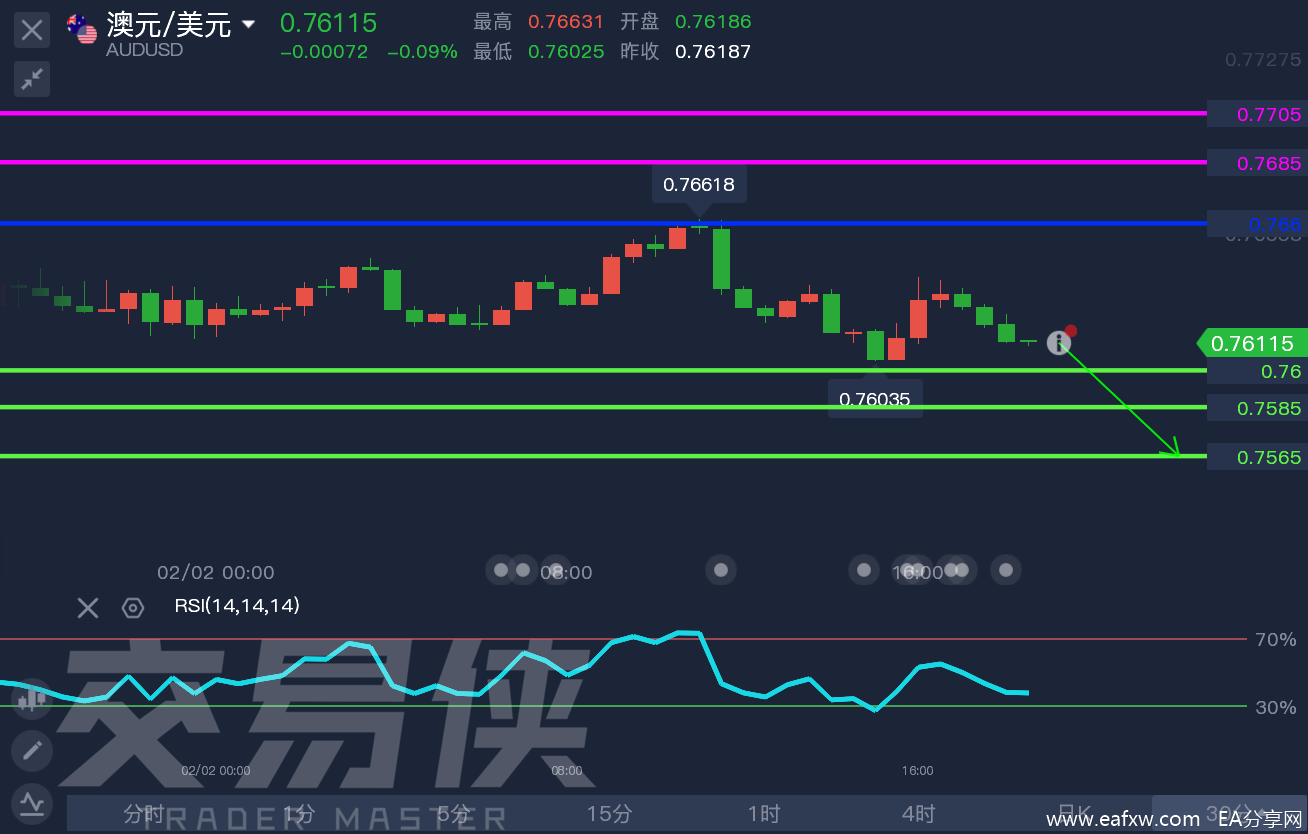Click the 开盘 value 0.76186

[x=713, y=22]
